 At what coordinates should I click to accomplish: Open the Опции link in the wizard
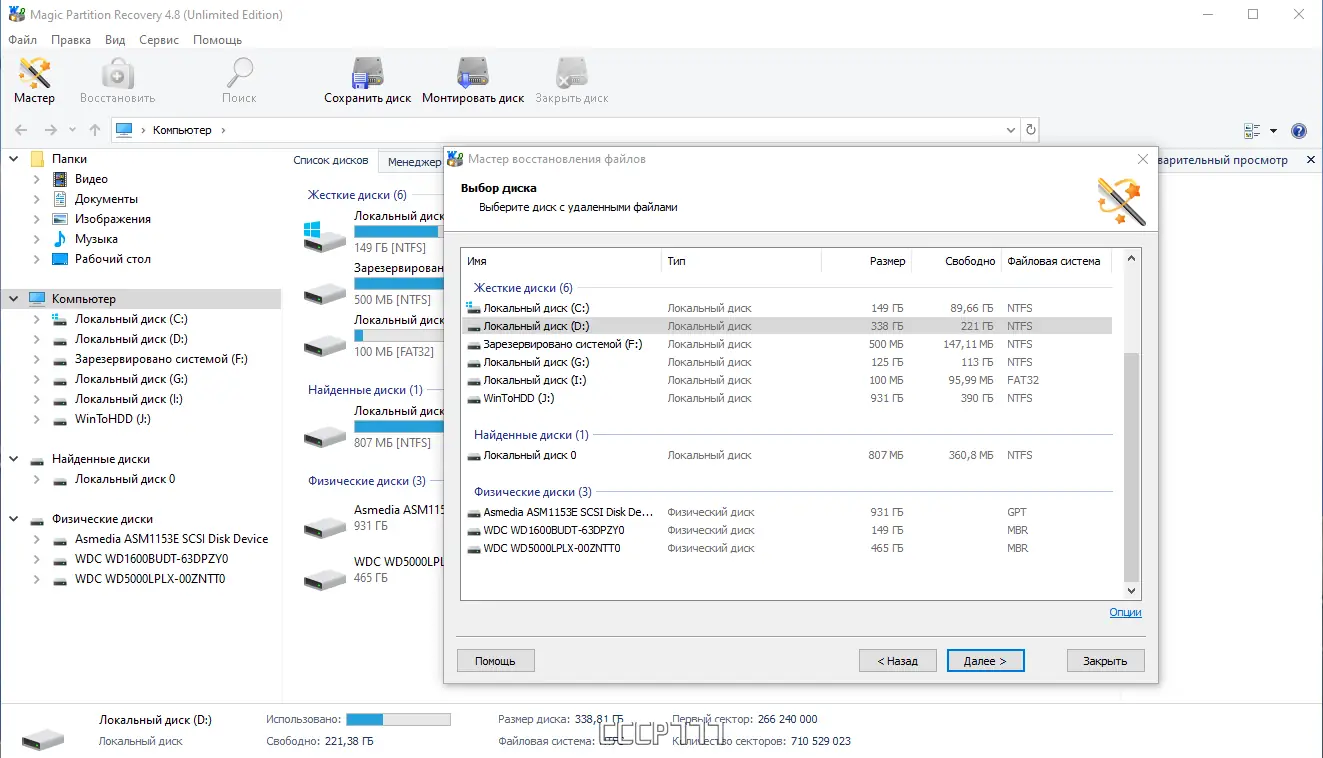click(1125, 612)
